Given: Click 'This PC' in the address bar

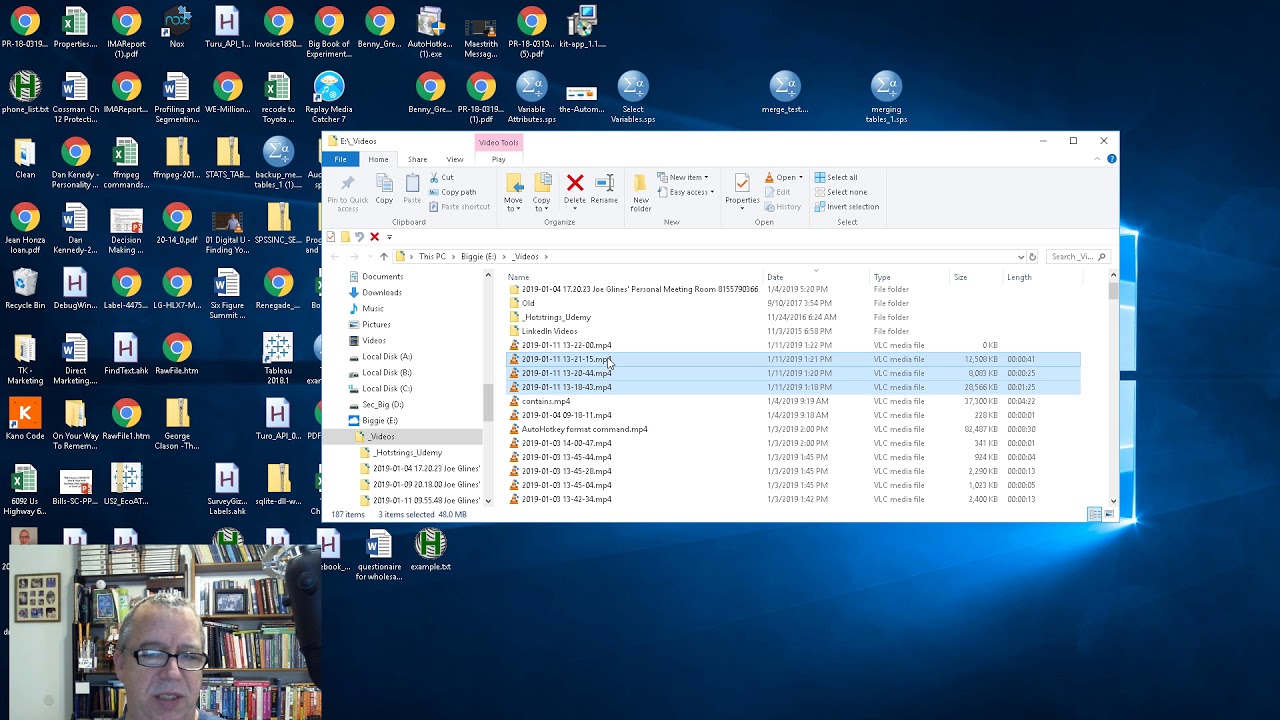Looking at the screenshot, I should point(432,257).
